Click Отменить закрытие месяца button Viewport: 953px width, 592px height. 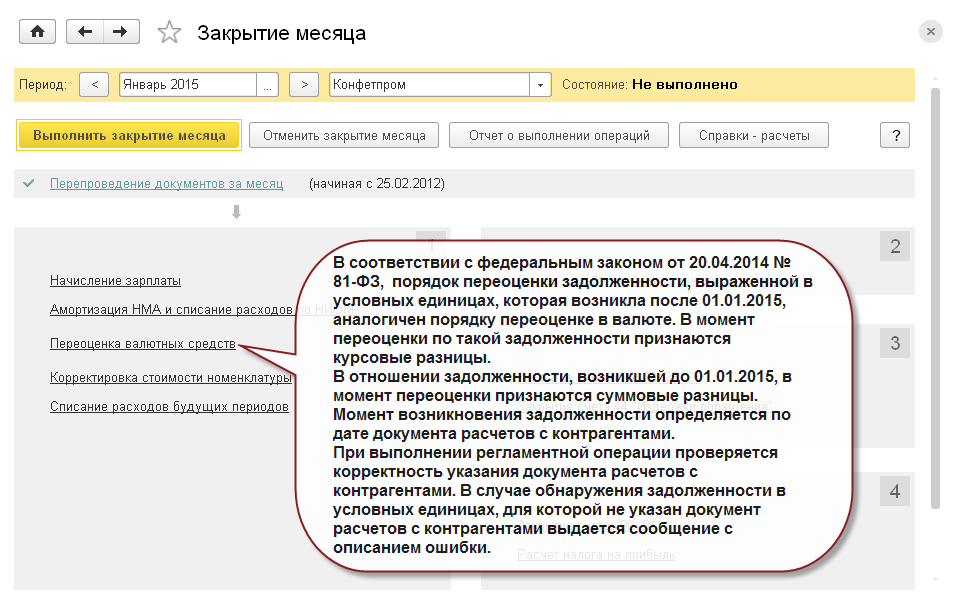344,136
